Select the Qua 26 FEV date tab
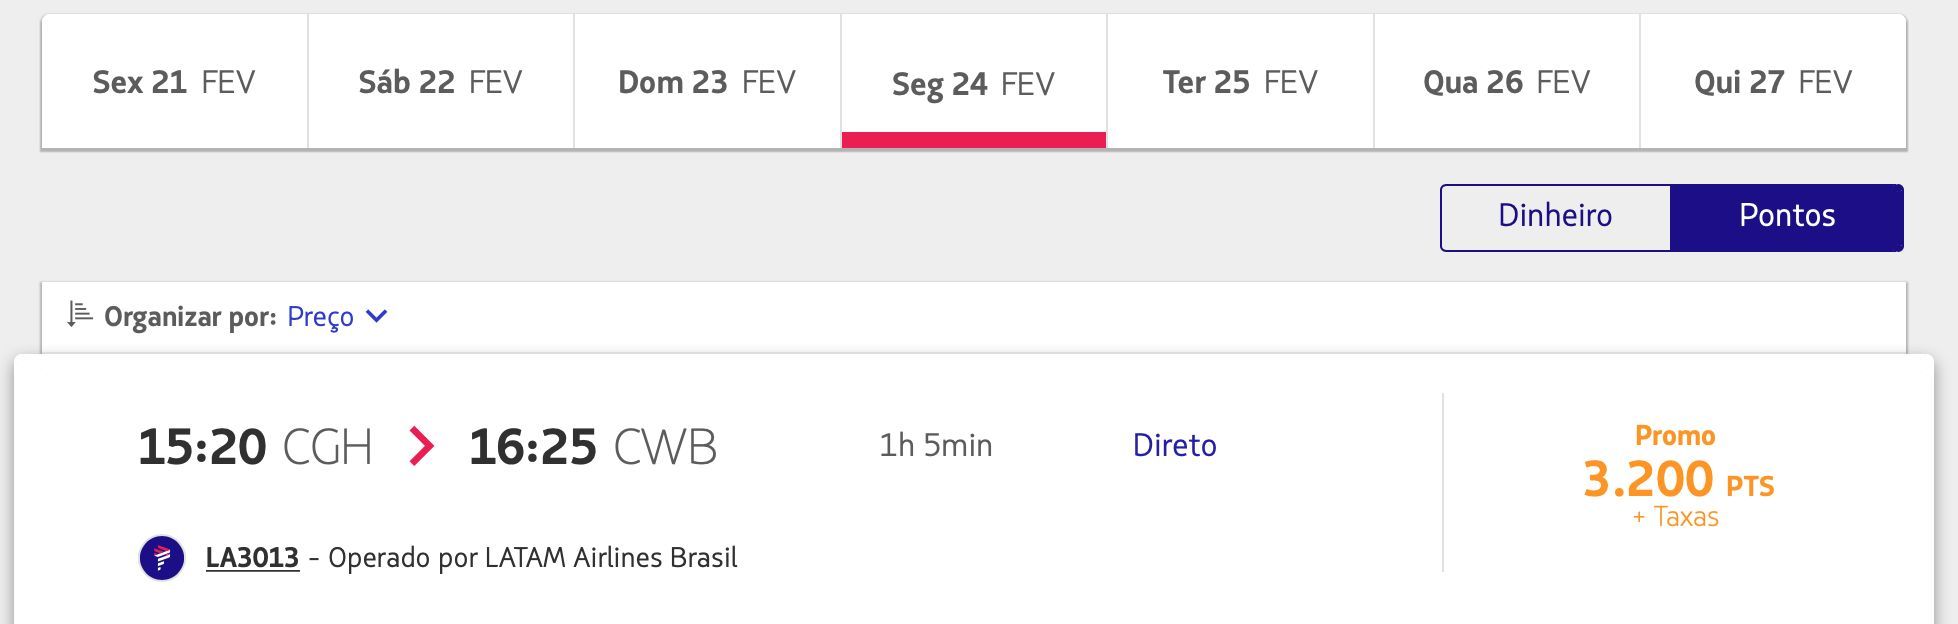Screen dimensions: 1958x624 (x=1507, y=82)
